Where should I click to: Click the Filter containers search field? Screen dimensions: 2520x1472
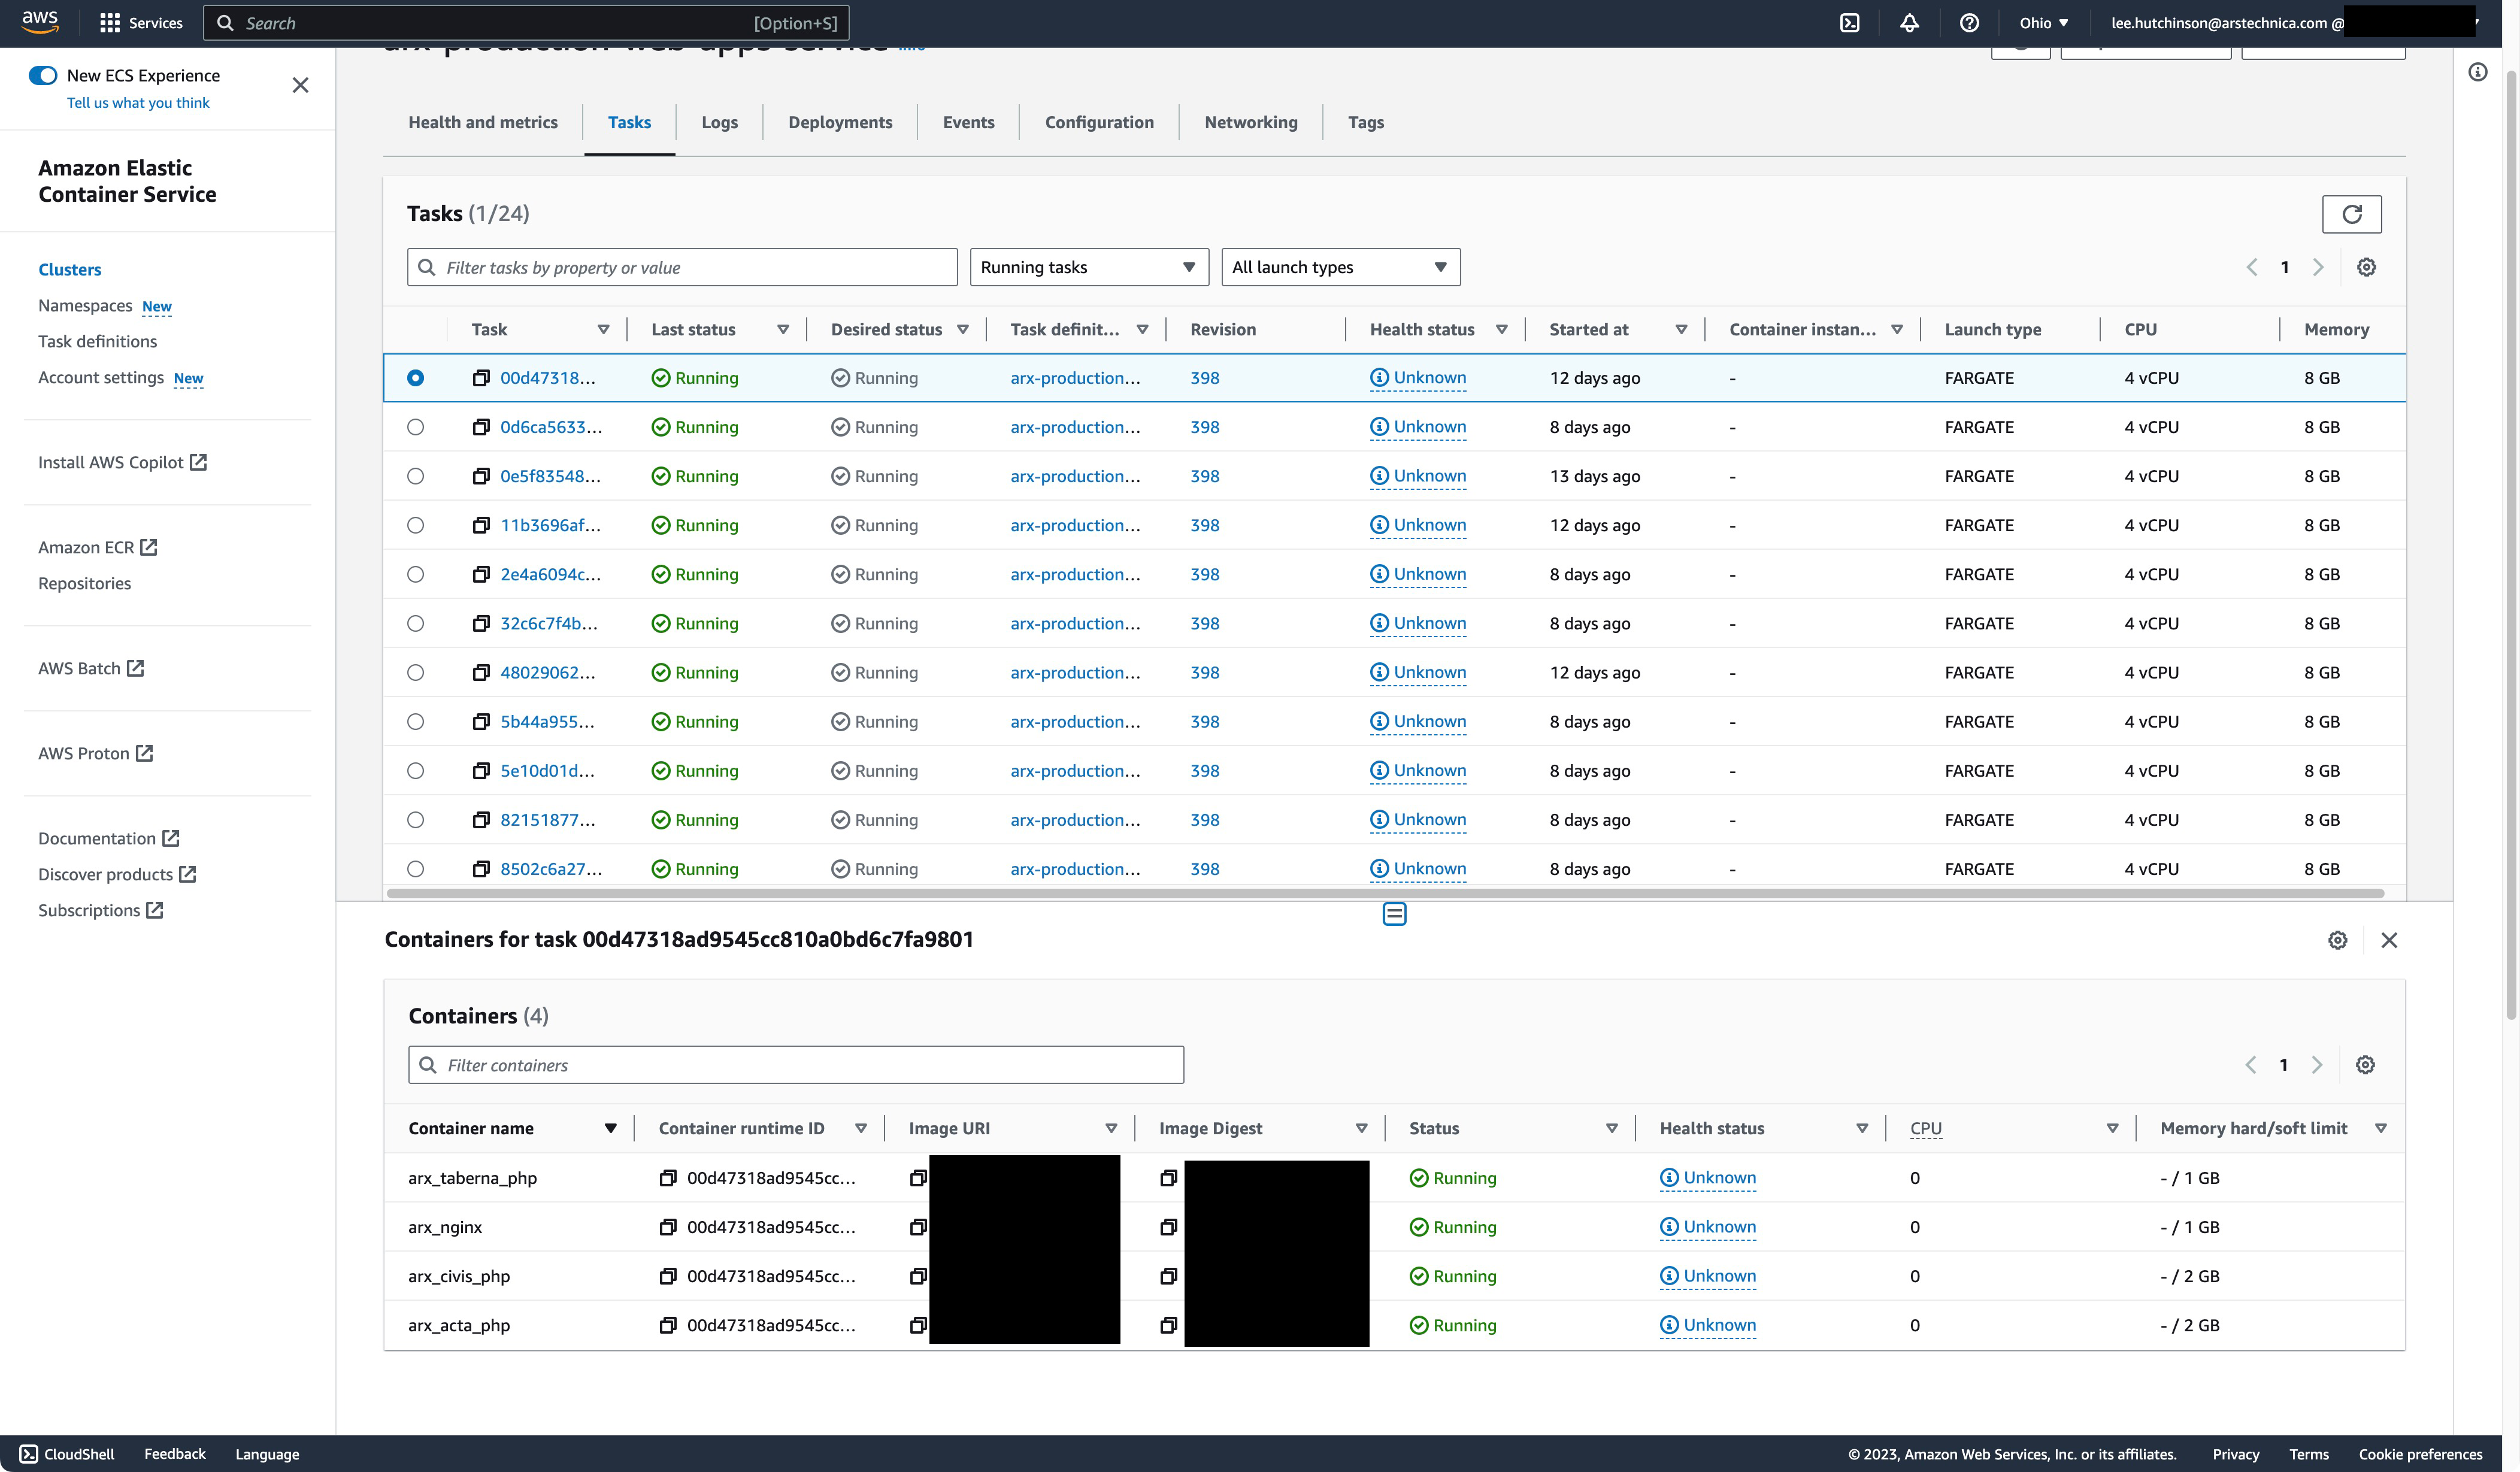[796, 1065]
